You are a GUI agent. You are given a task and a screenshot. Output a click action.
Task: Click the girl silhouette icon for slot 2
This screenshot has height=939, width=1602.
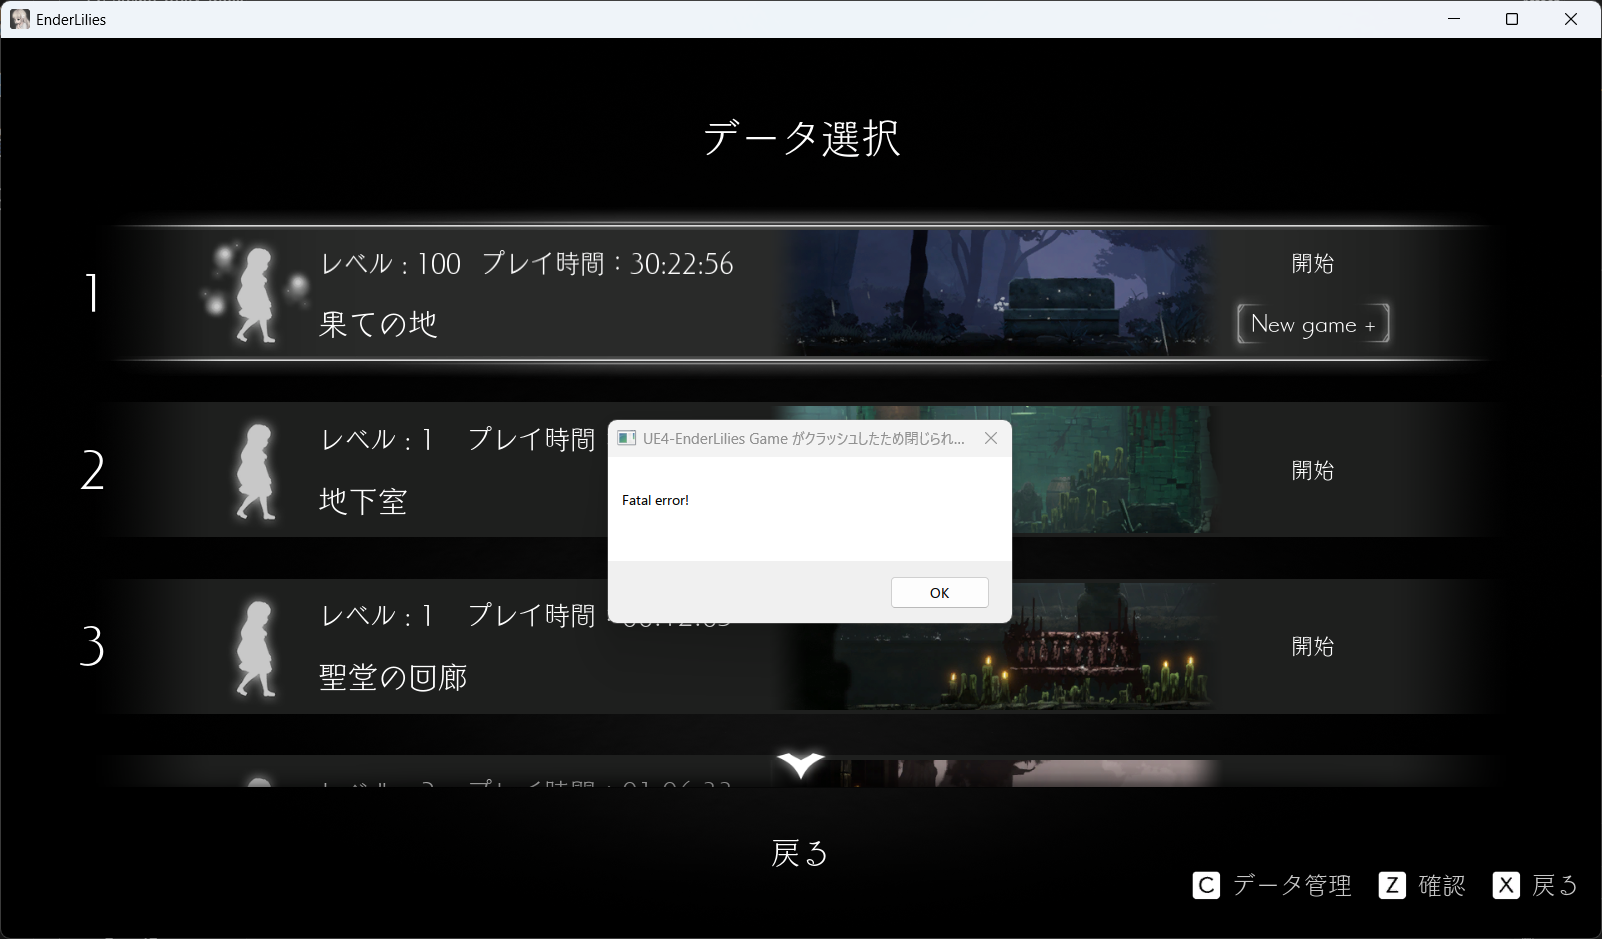(x=256, y=471)
